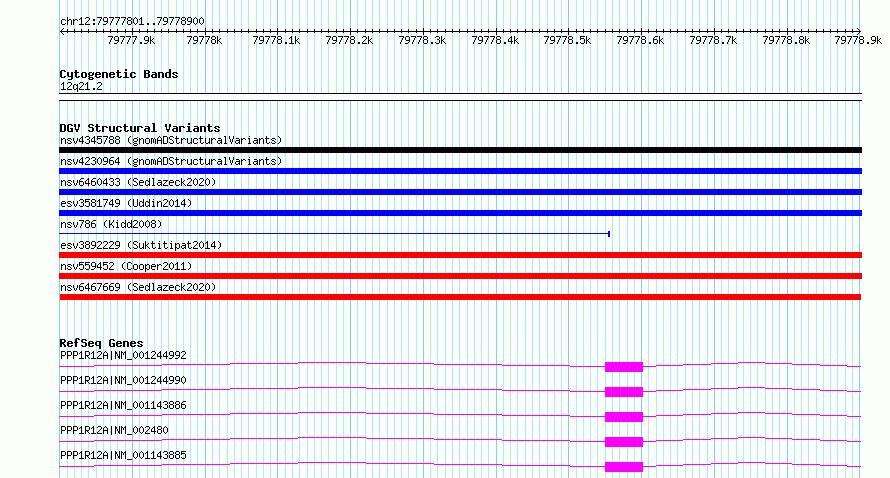Click the magenta exon of NM_001143886
Viewport: 890px width, 478px height.
(624, 417)
